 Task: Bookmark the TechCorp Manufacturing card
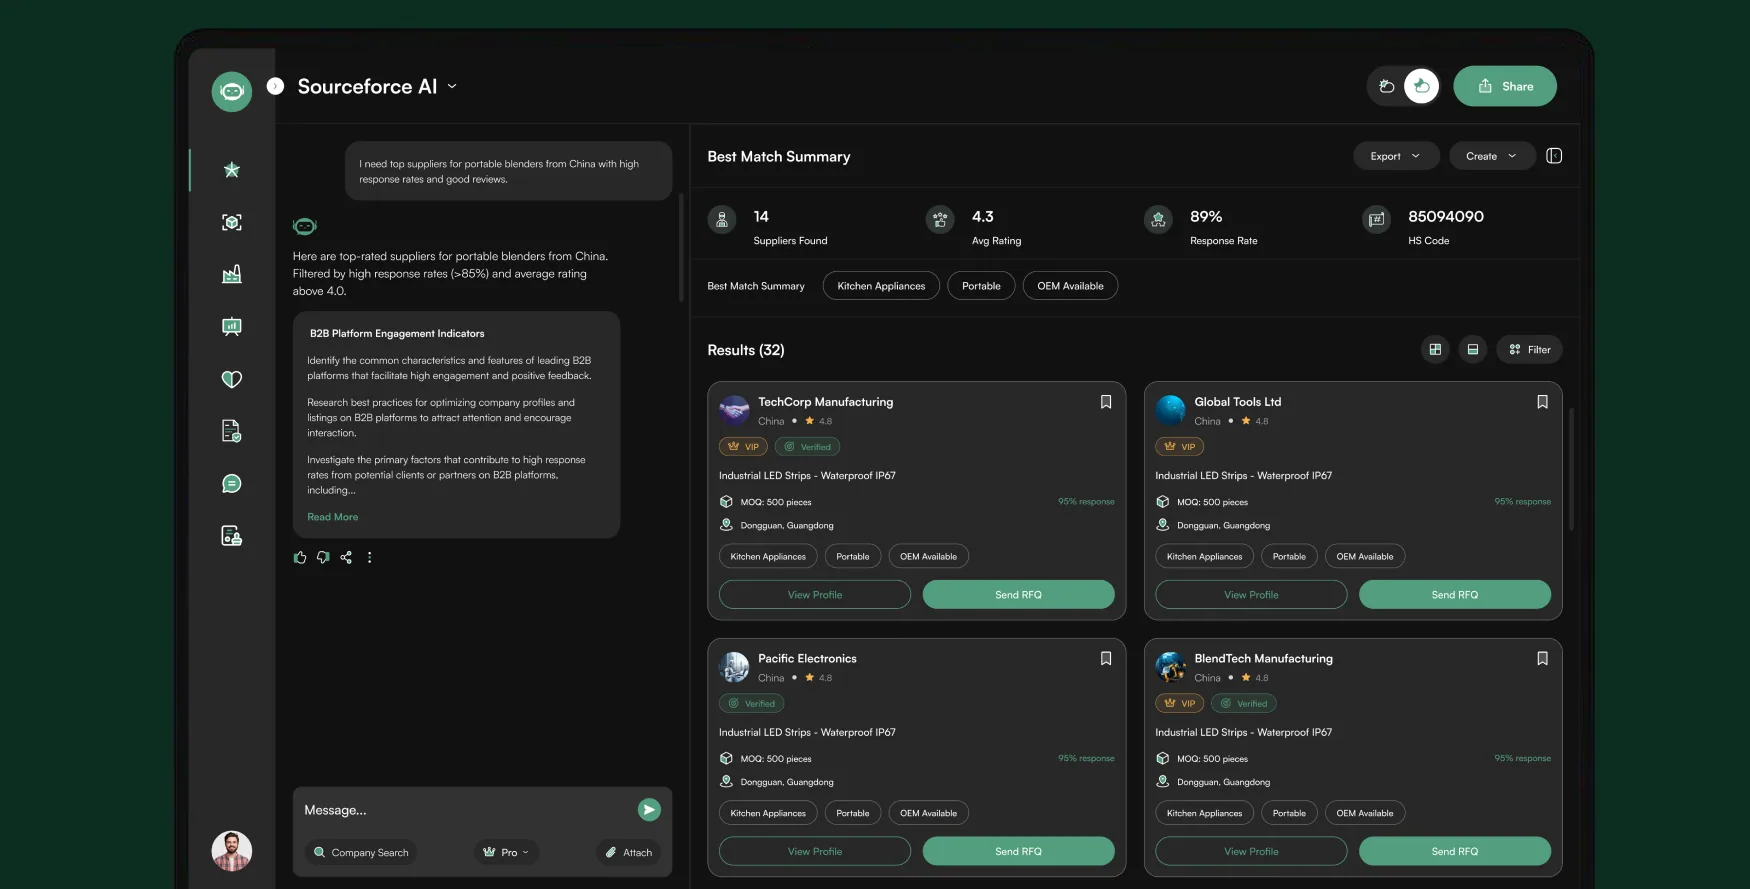pyautogui.click(x=1106, y=402)
